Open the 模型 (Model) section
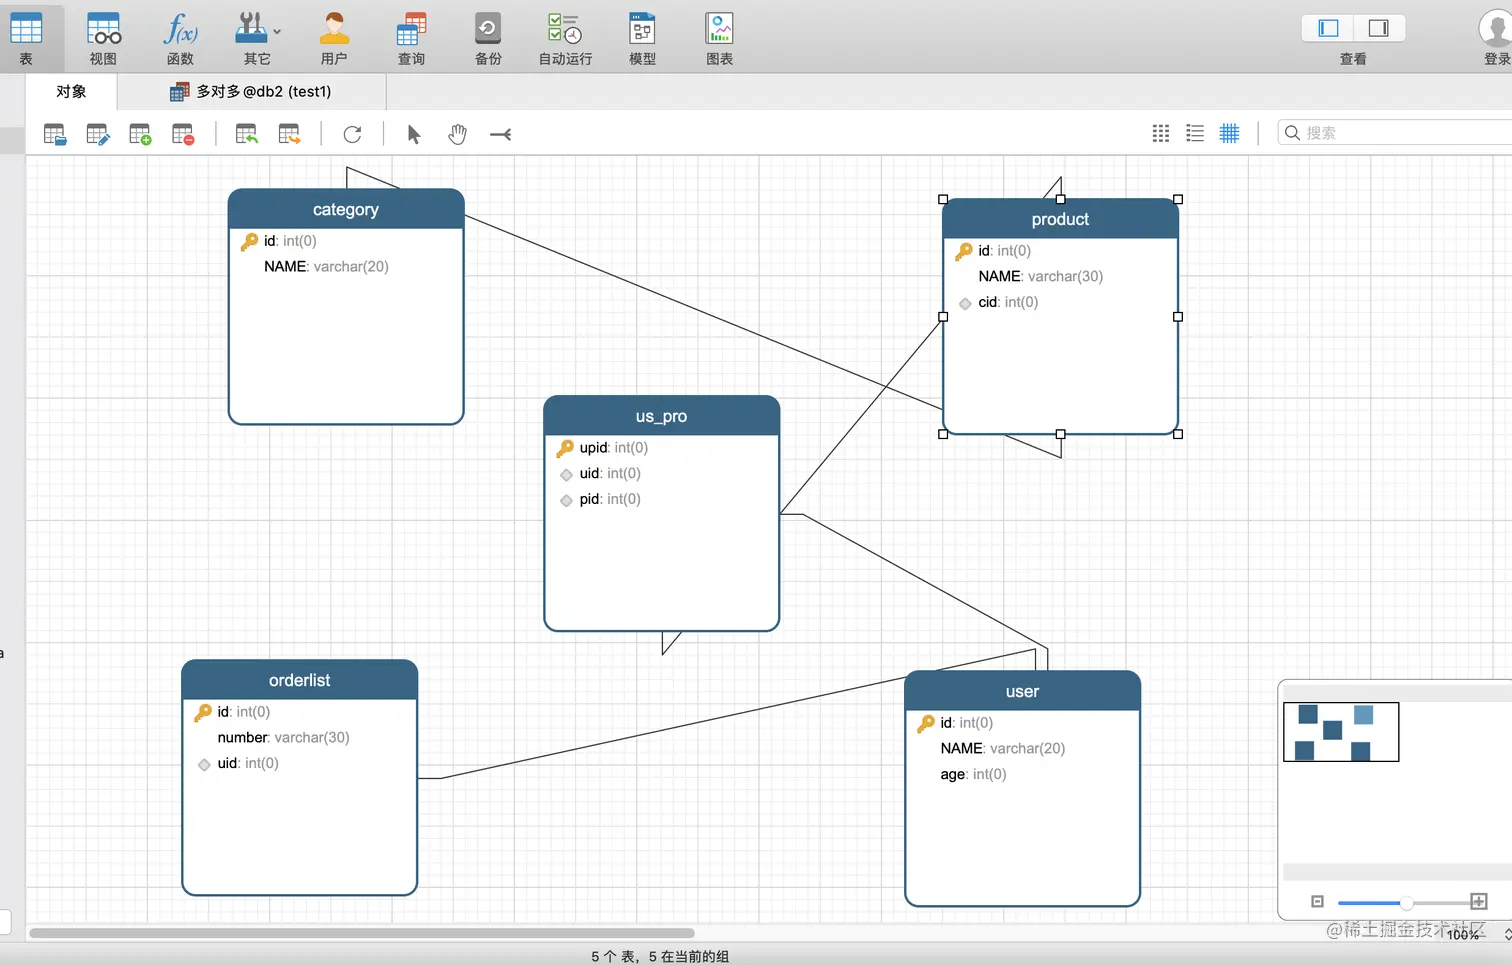 click(x=642, y=38)
